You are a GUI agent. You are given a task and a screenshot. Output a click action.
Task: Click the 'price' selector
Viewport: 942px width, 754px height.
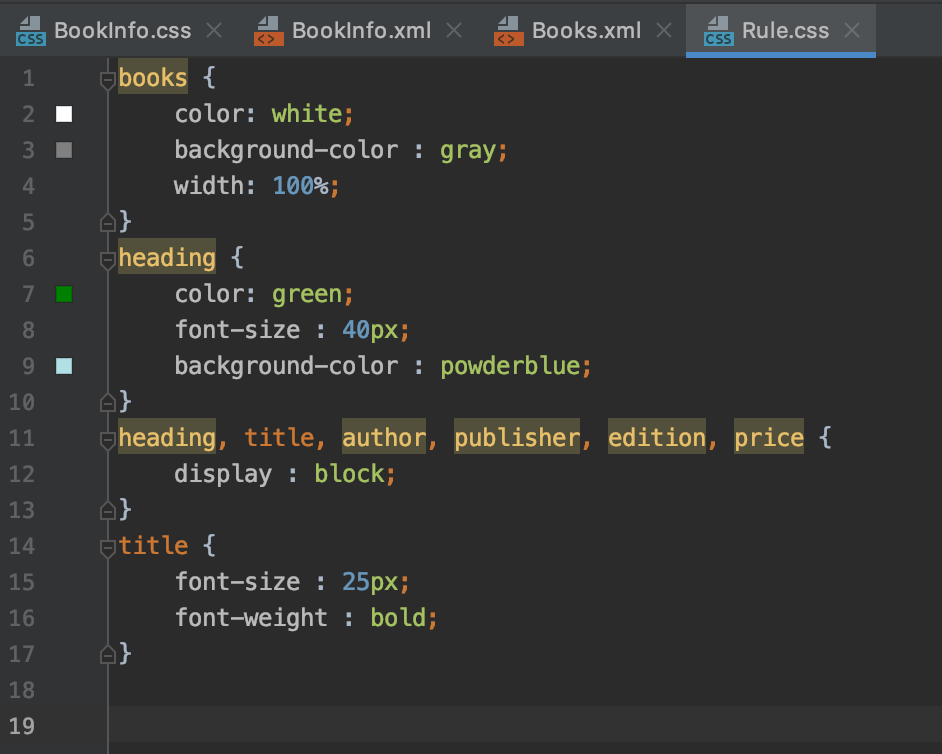click(768, 437)
